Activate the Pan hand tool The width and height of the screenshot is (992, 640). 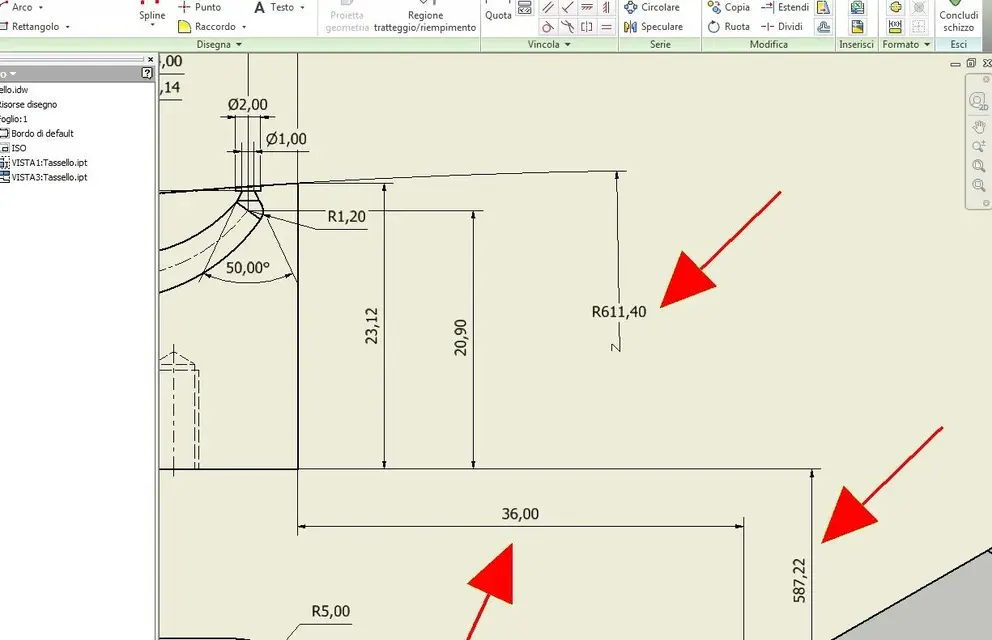pyautogui.click(x=979, y=127)
